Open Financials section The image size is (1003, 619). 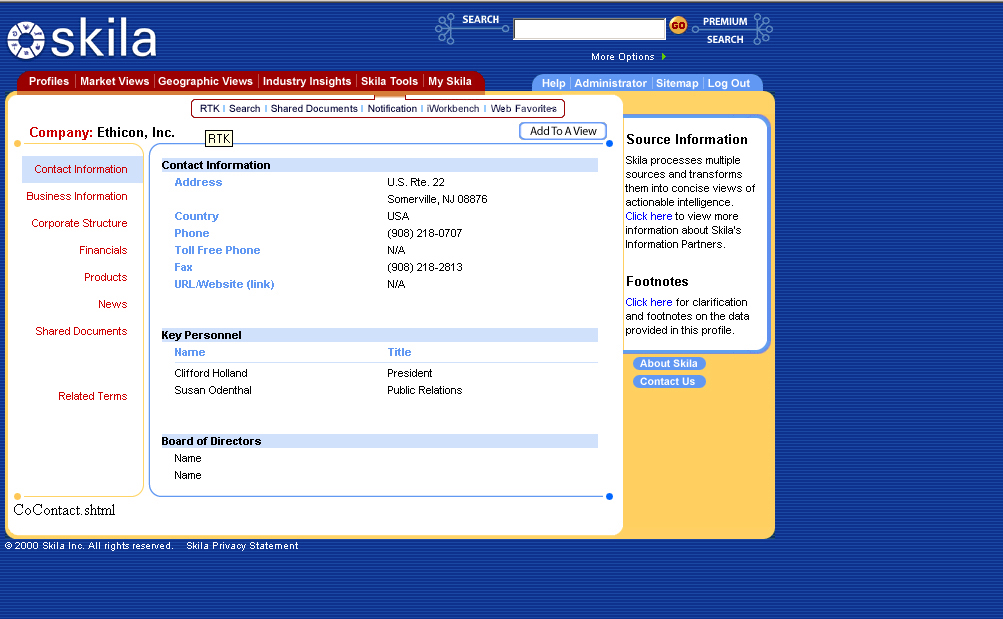(x=103, y=250)
